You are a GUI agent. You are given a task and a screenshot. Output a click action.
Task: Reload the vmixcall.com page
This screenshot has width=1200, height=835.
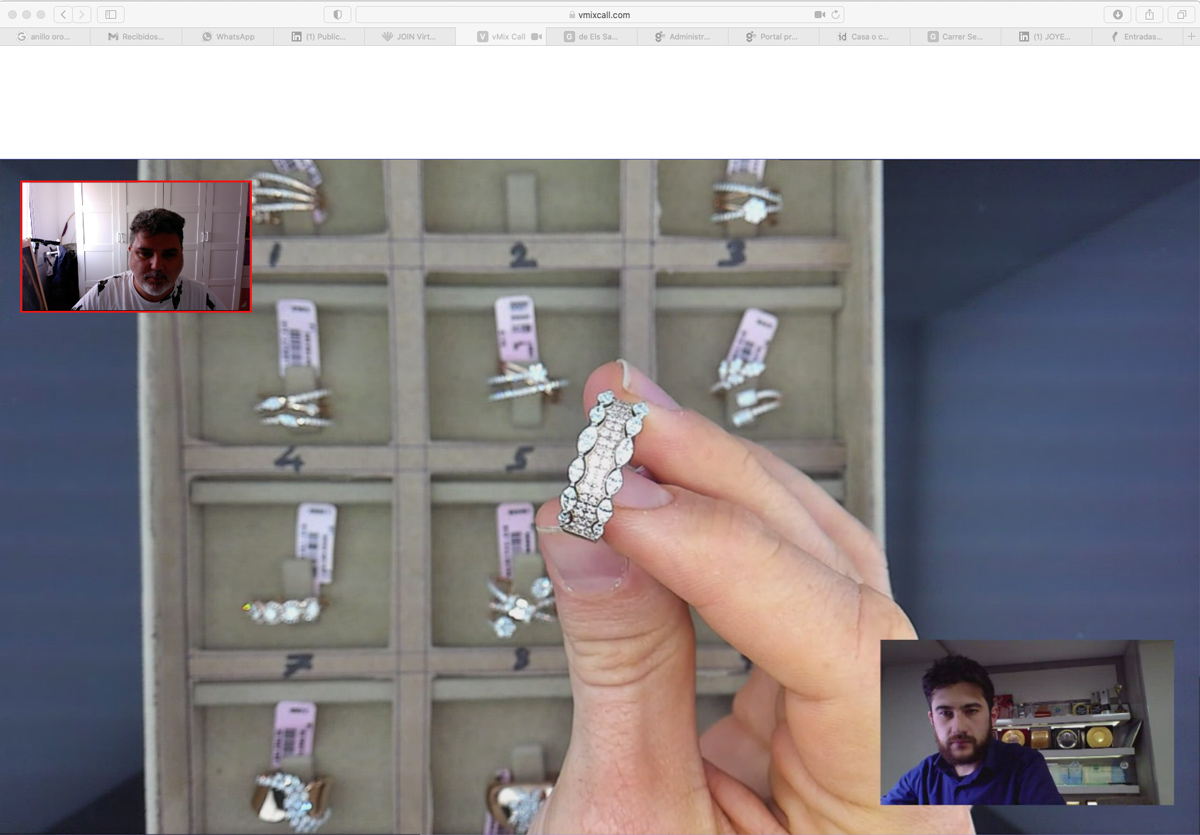point(836,14)
